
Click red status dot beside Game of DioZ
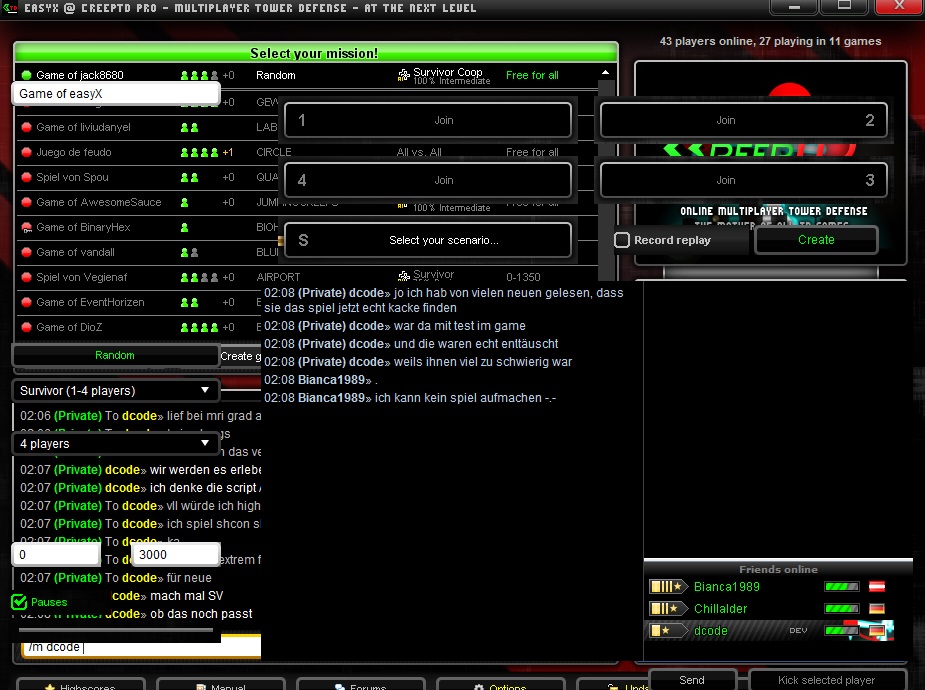pyautogui.click(x=27, y=327)
